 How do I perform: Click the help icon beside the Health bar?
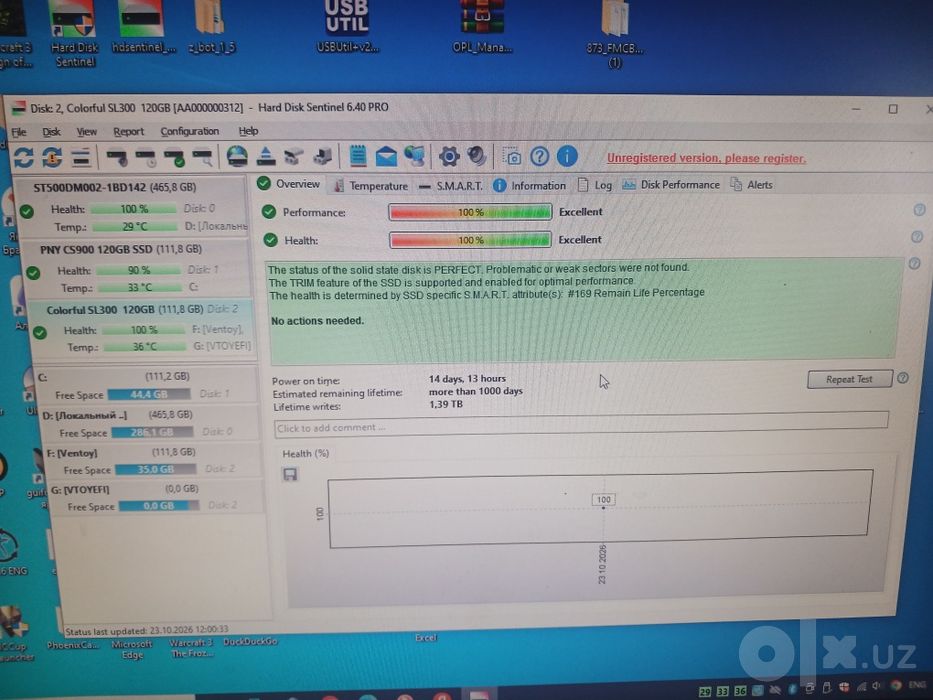click(917, 237)
